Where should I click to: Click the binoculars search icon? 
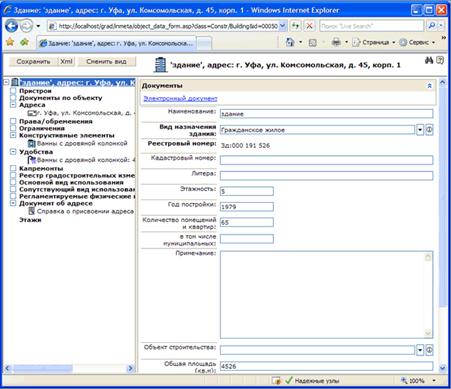coord(429,60)
